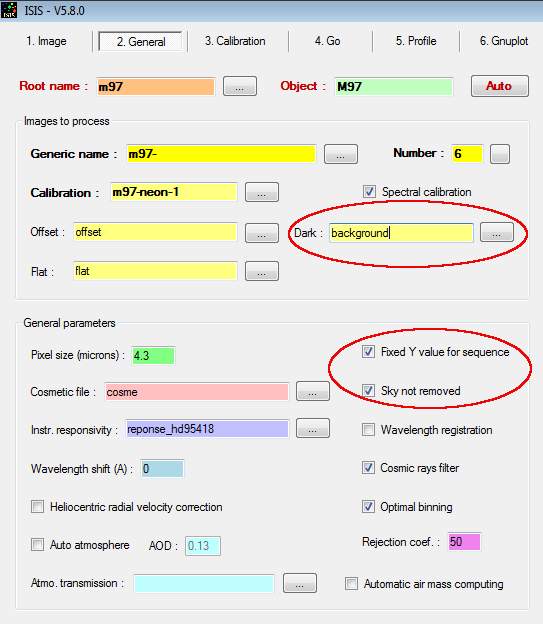
Task: Click browse button next to Offset field
Action: (x=262, y=233)
